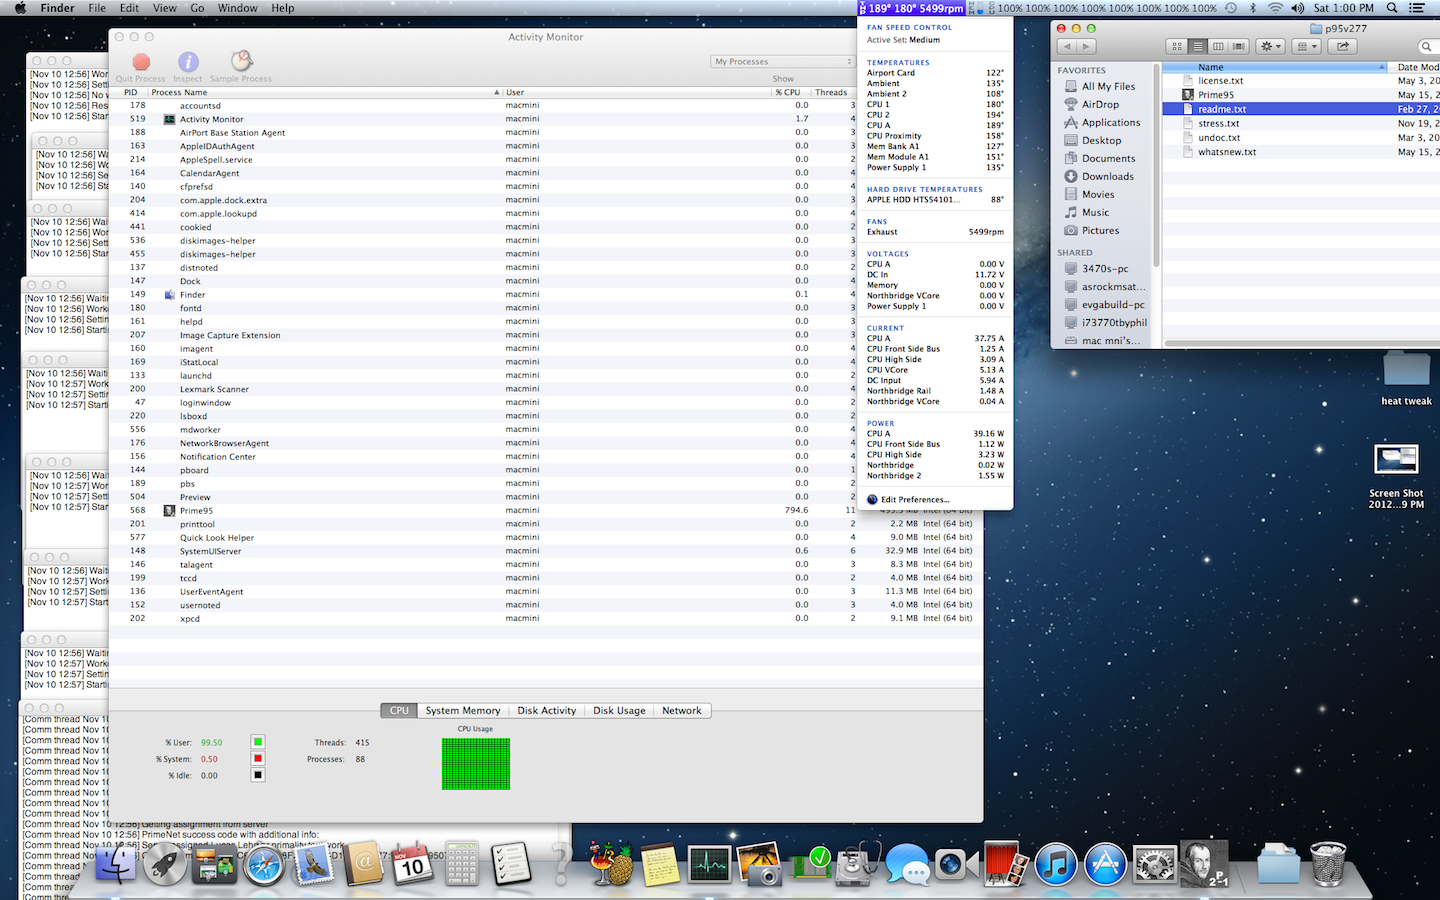The height and width of the screenshot is (900, 1440).
Task: Open the My Processes dropdown
Action: point(782,62)
